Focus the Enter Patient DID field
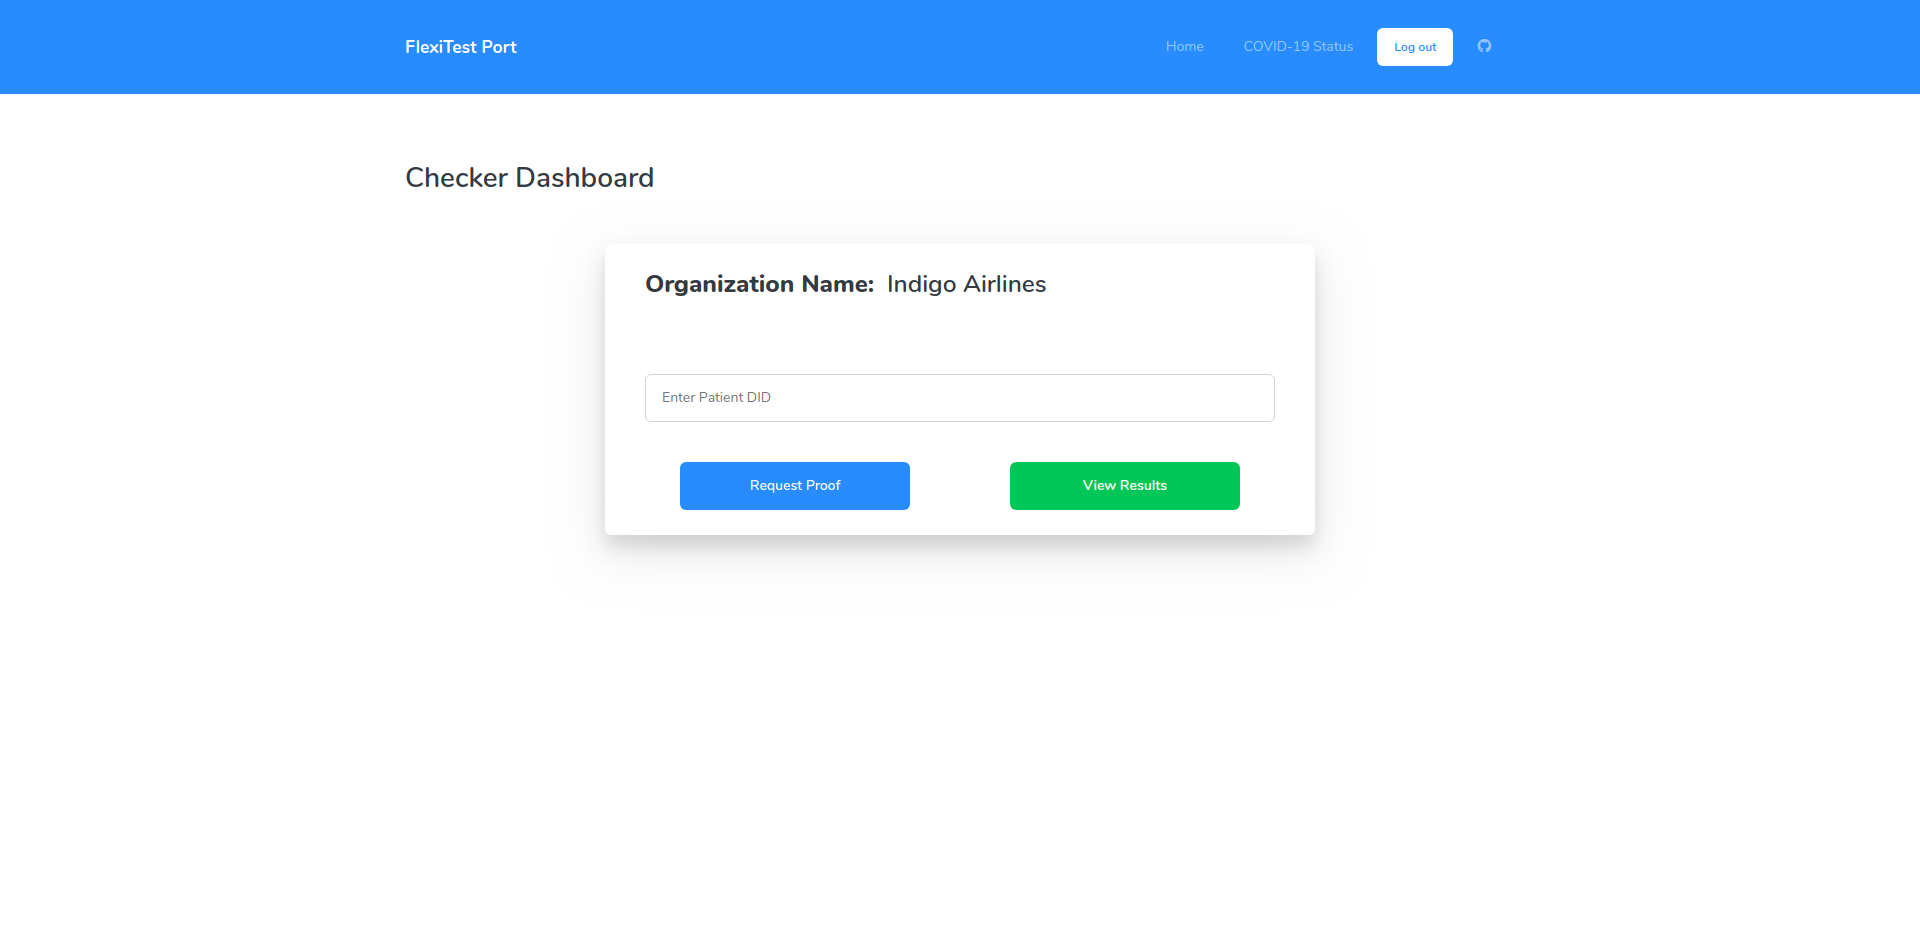This screenshot has width=1920, height=935. tap(960, 398)
